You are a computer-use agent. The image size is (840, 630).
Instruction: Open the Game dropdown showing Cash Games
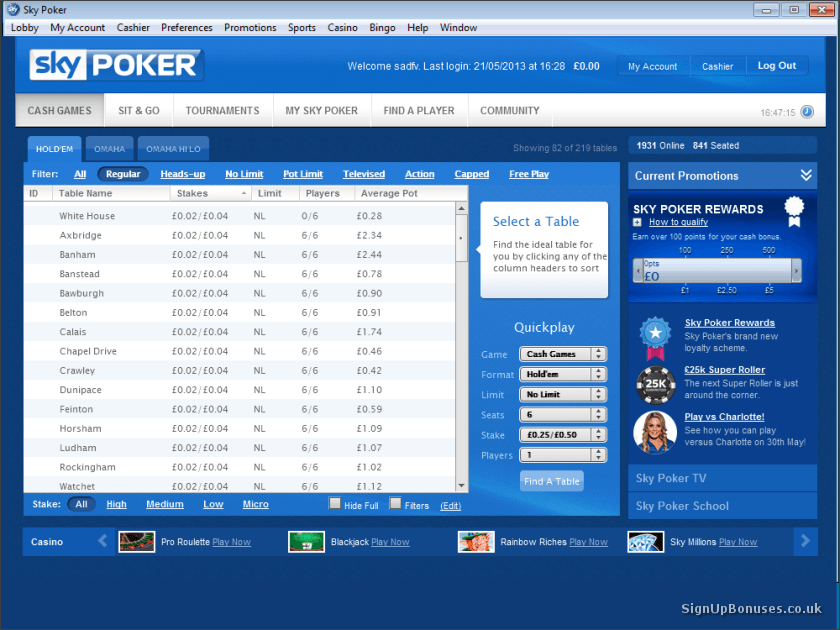(x=562, y=354)
